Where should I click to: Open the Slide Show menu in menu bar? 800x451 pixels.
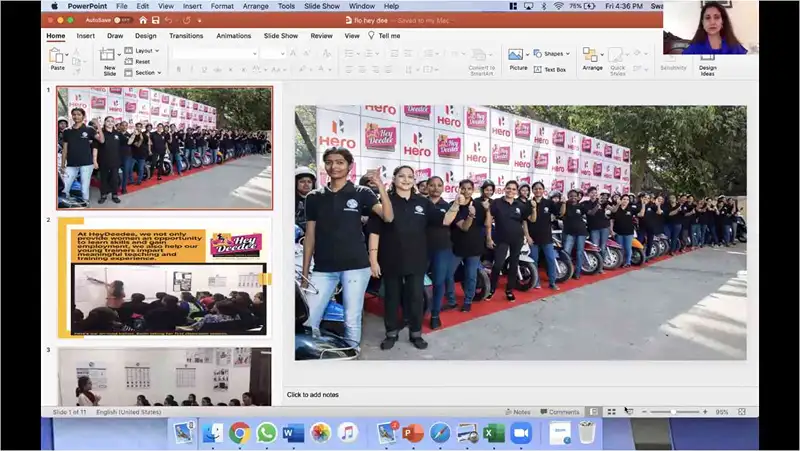click(321, 6)
